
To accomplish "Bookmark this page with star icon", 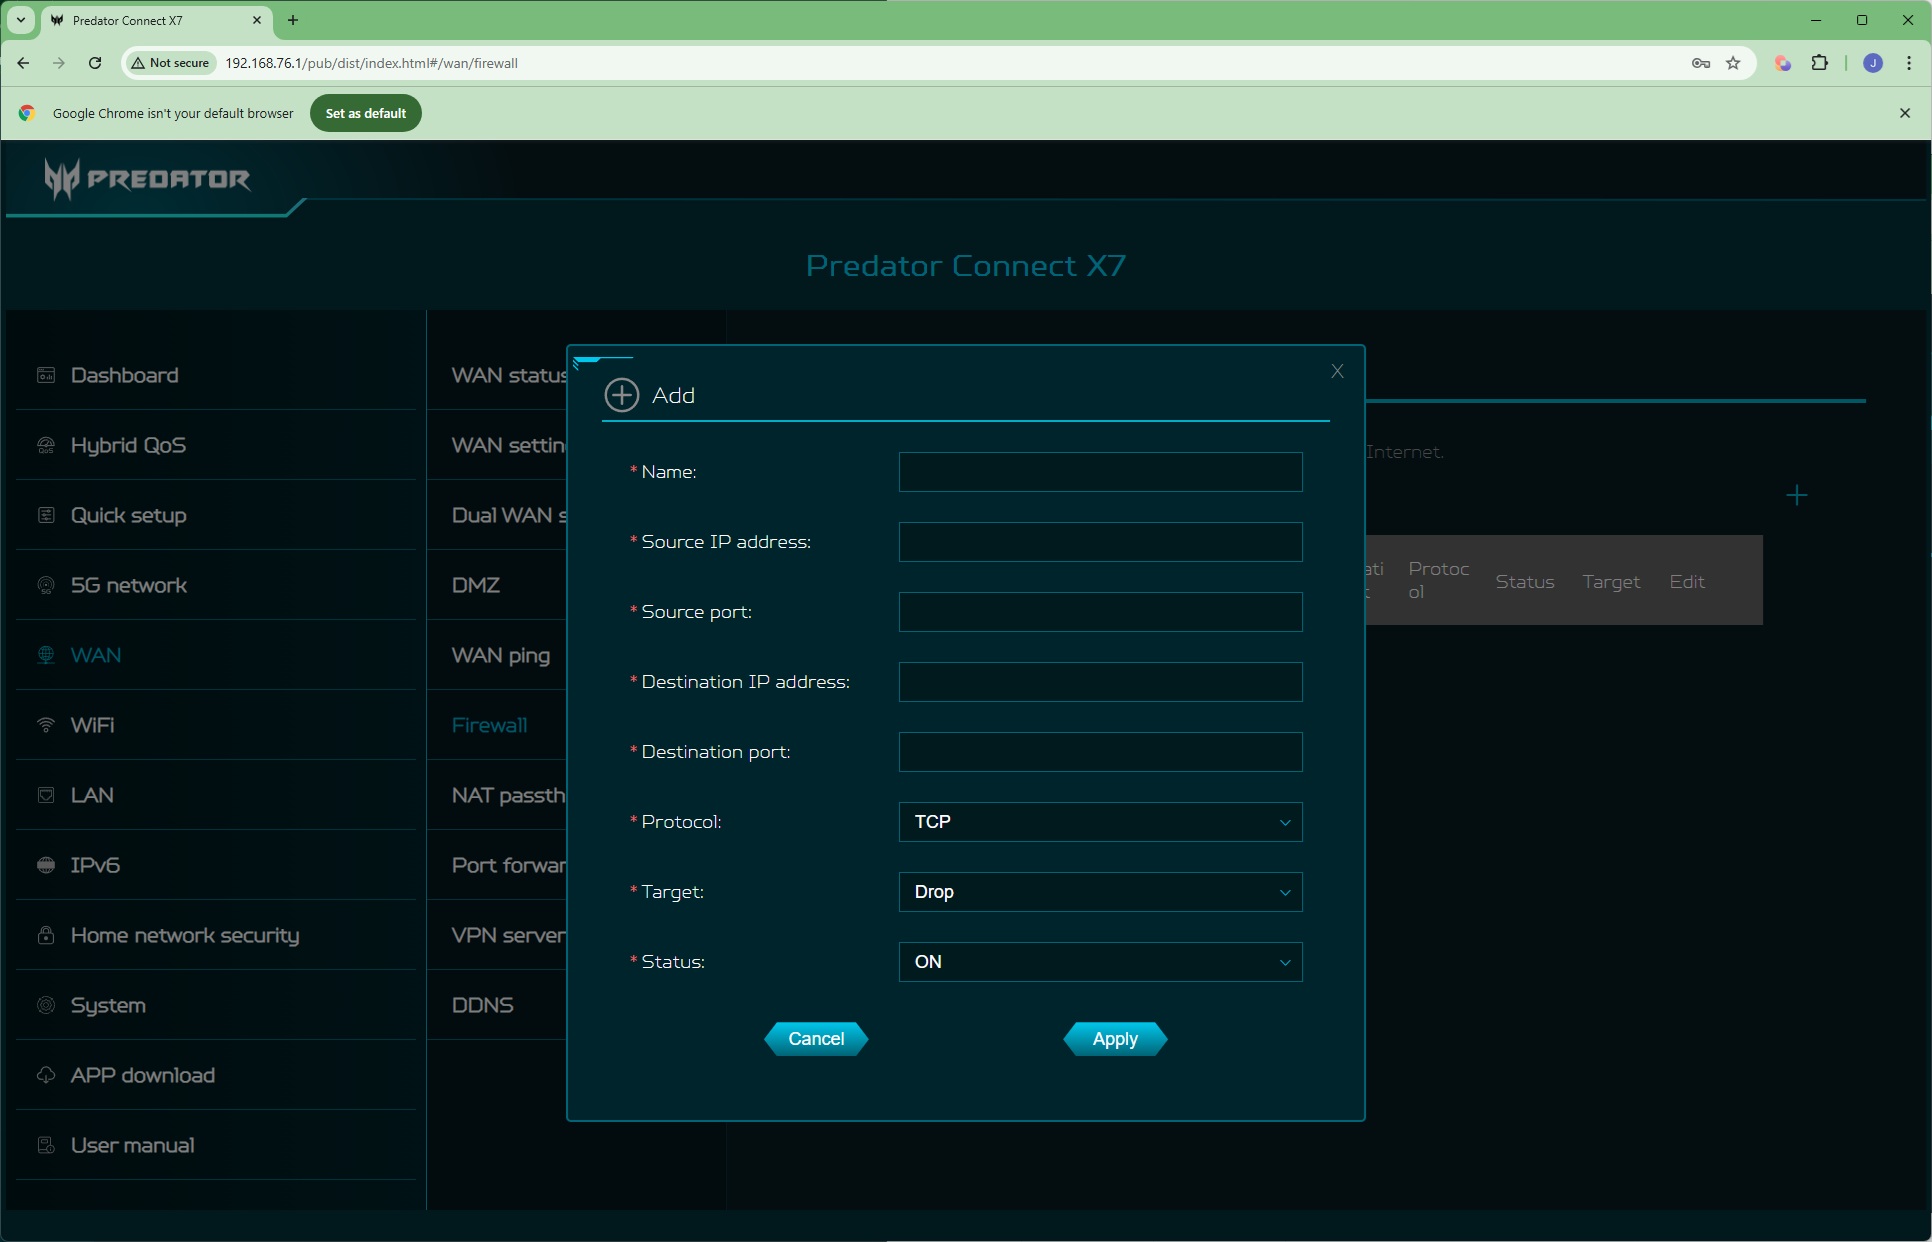I will click(1733, 63).
